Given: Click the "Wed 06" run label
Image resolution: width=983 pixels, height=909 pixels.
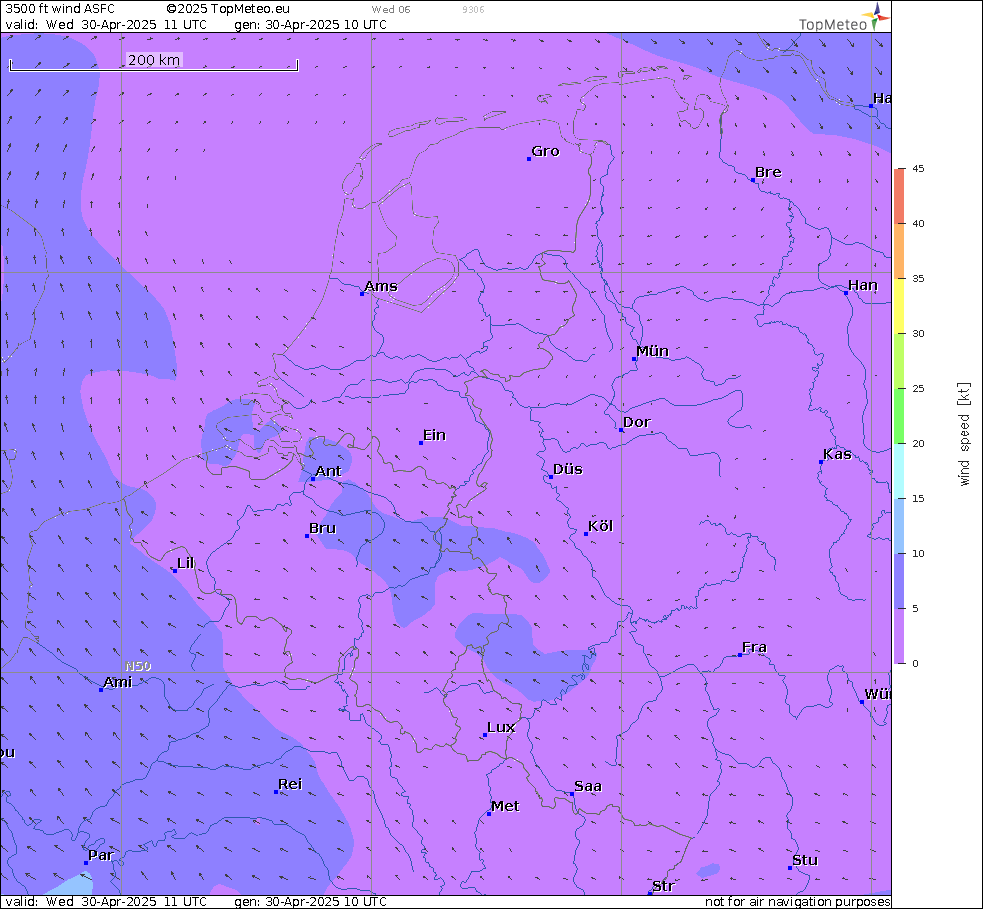Looking at the screenshot, I should pos(391,9).
